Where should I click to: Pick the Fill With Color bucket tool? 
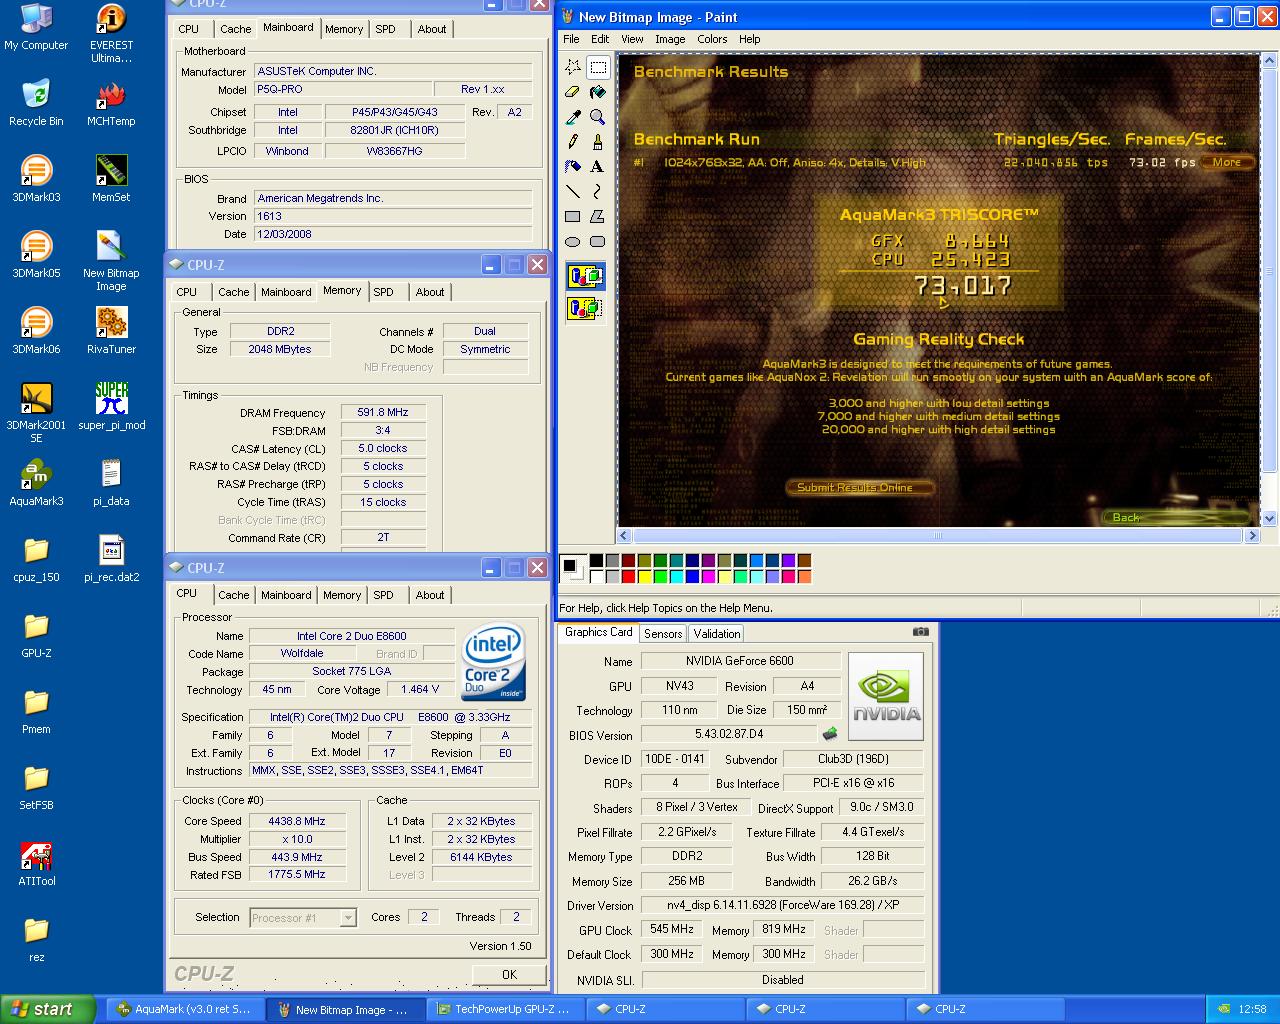tap(598, 92)
